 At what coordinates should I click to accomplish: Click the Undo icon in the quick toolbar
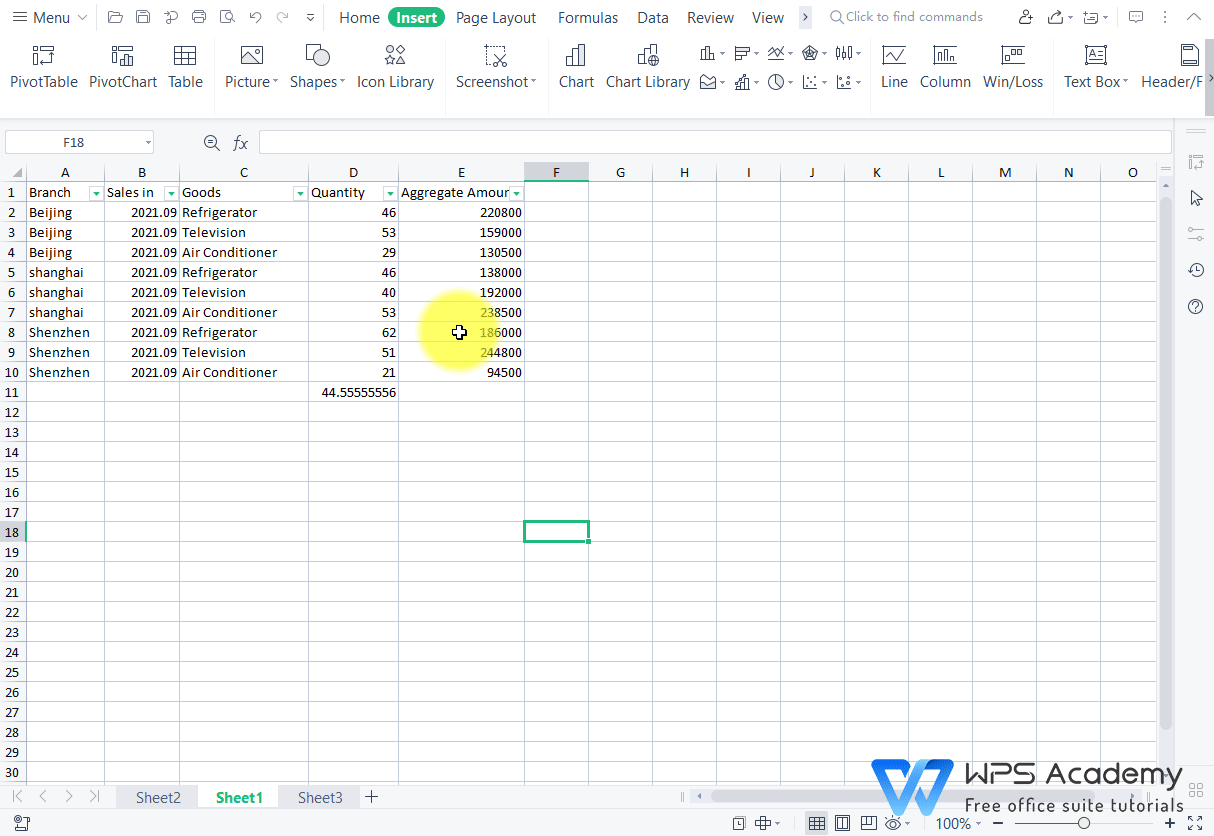[256, 17]
